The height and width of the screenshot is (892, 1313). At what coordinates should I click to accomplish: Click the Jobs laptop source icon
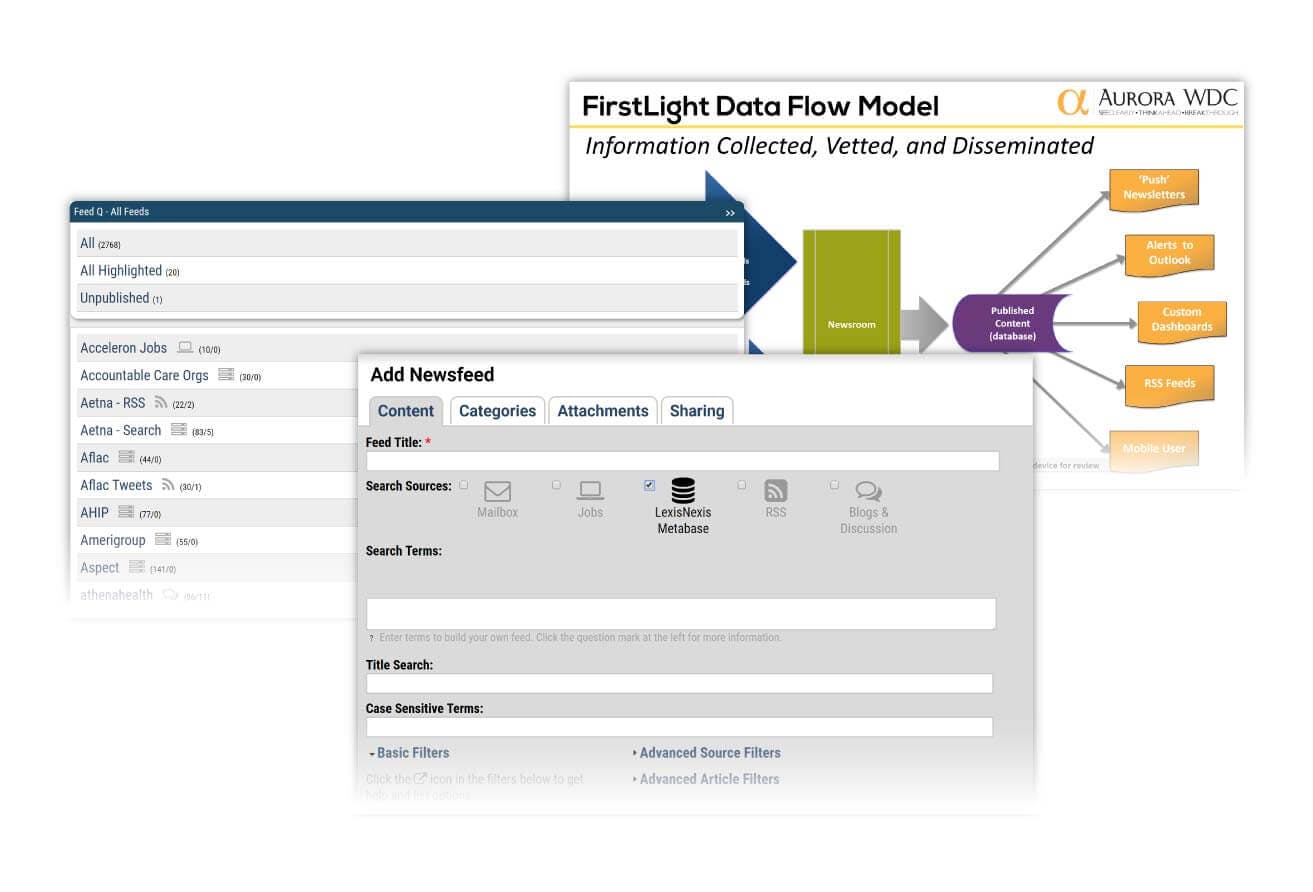590,492
